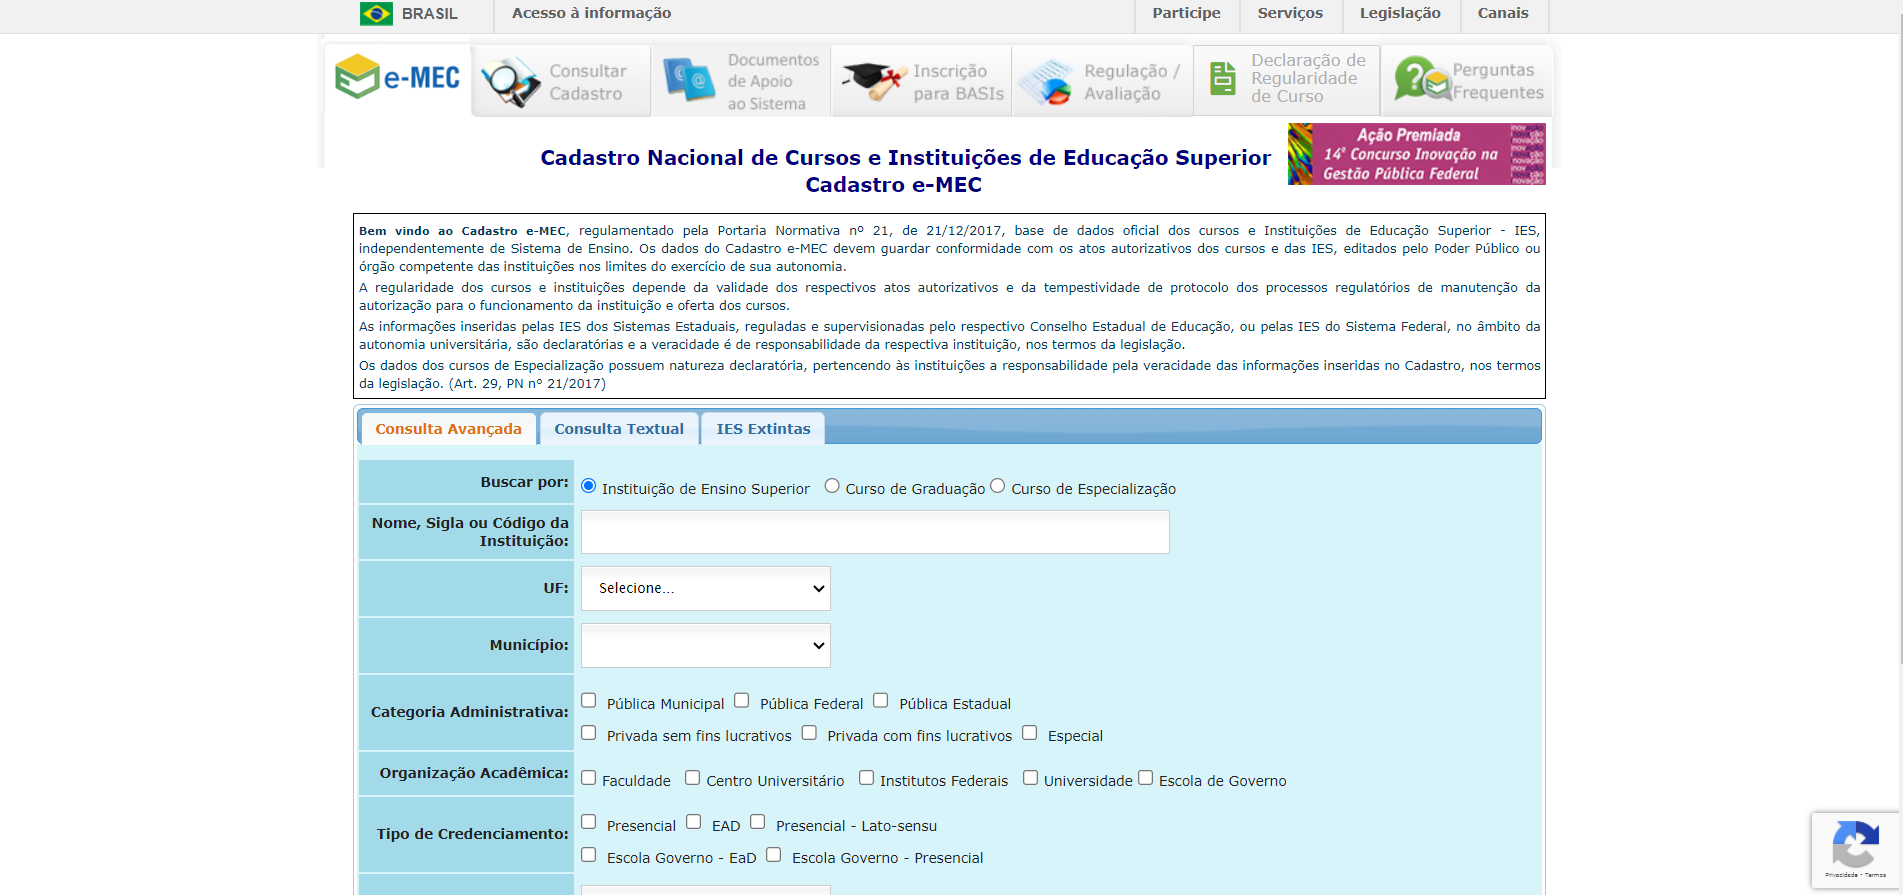
Task: Check the Pública Federal checkbox
Action: pyautogui.click(x=742, y=701)
